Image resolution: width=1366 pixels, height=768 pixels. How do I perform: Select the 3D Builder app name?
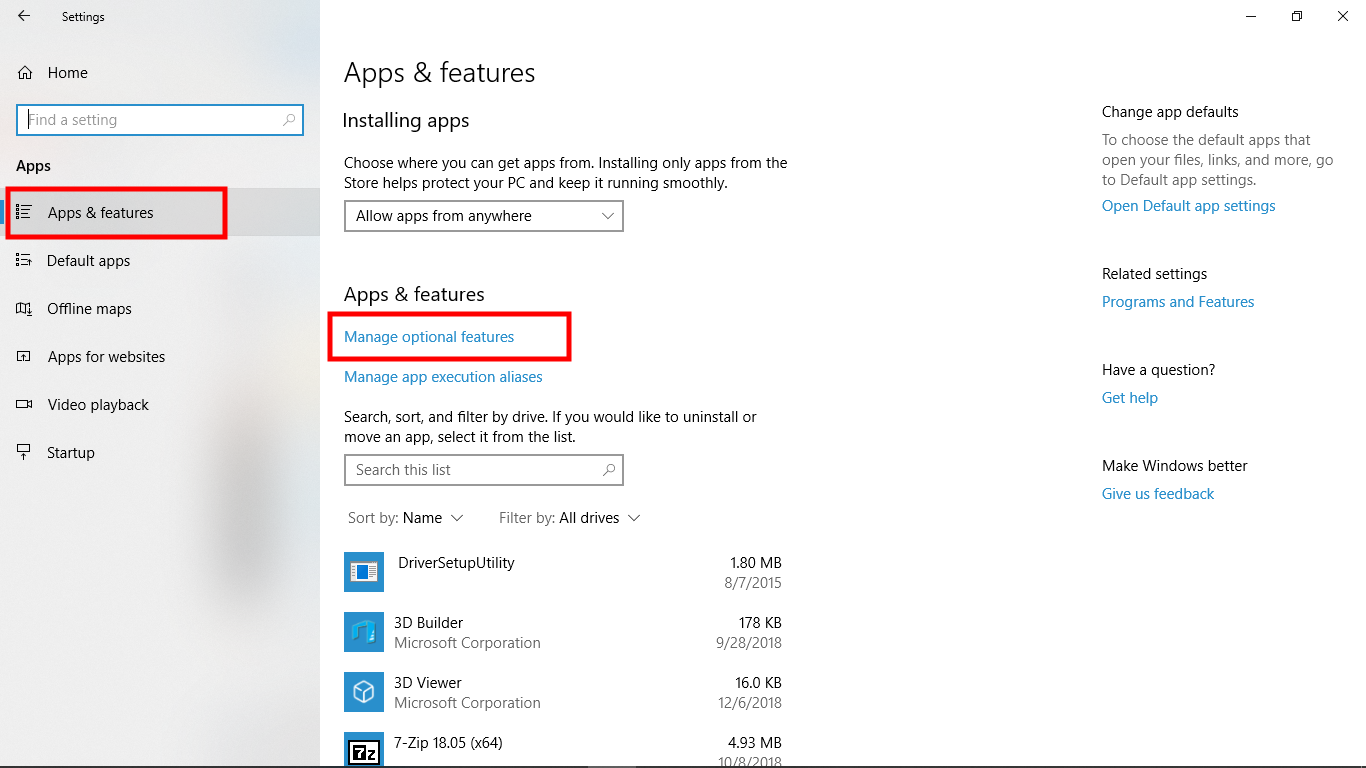tap(428, 623)
